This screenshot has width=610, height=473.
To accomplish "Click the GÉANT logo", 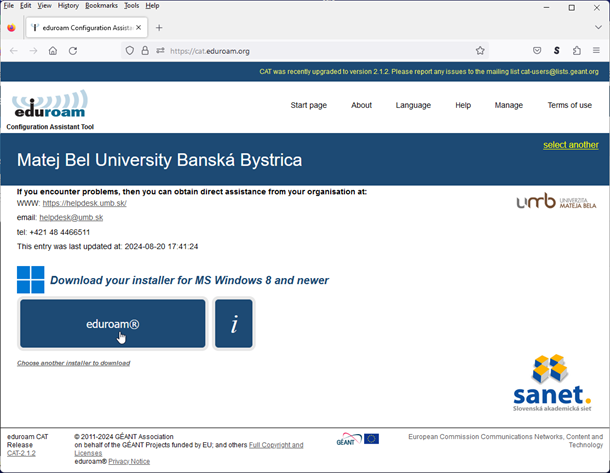I will [349, 439].
